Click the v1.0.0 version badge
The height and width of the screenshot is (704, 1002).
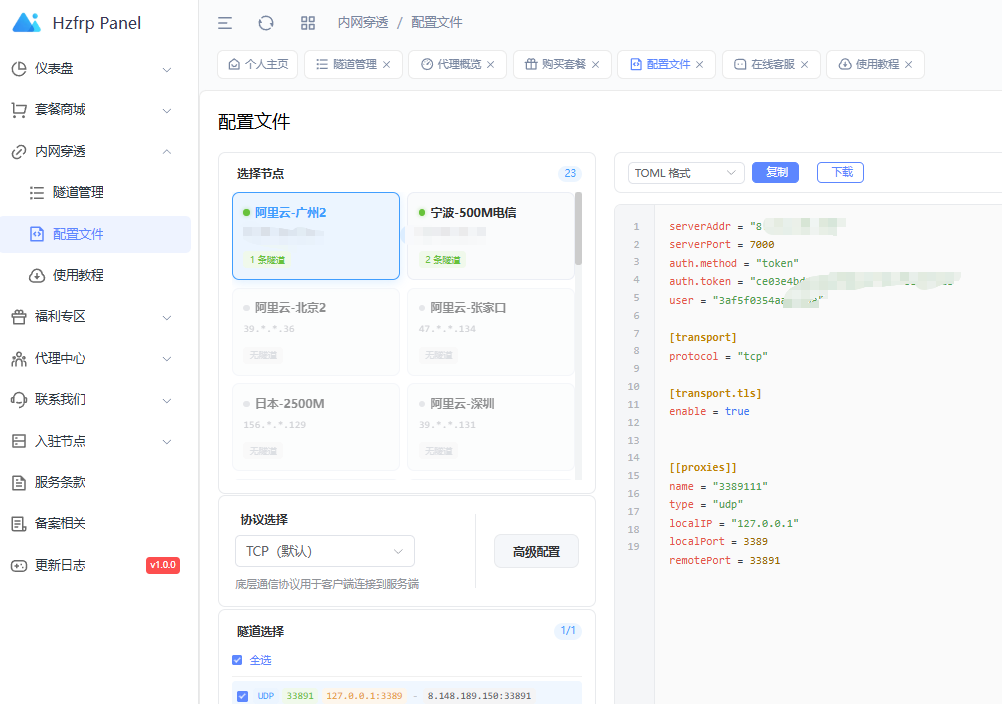point(163,565)
